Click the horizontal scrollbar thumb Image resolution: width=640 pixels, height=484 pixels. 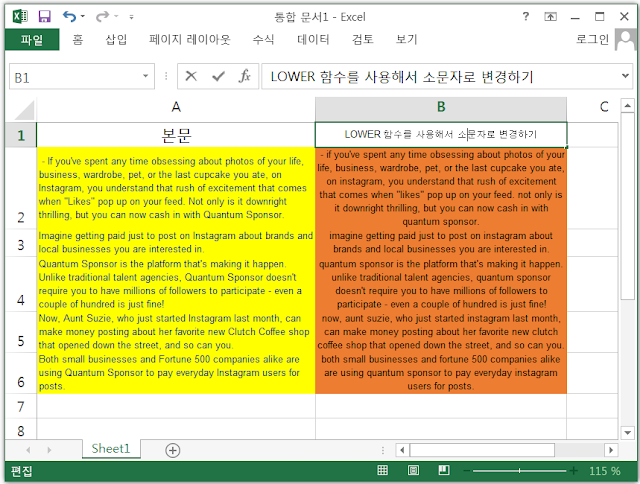(482, 450)
